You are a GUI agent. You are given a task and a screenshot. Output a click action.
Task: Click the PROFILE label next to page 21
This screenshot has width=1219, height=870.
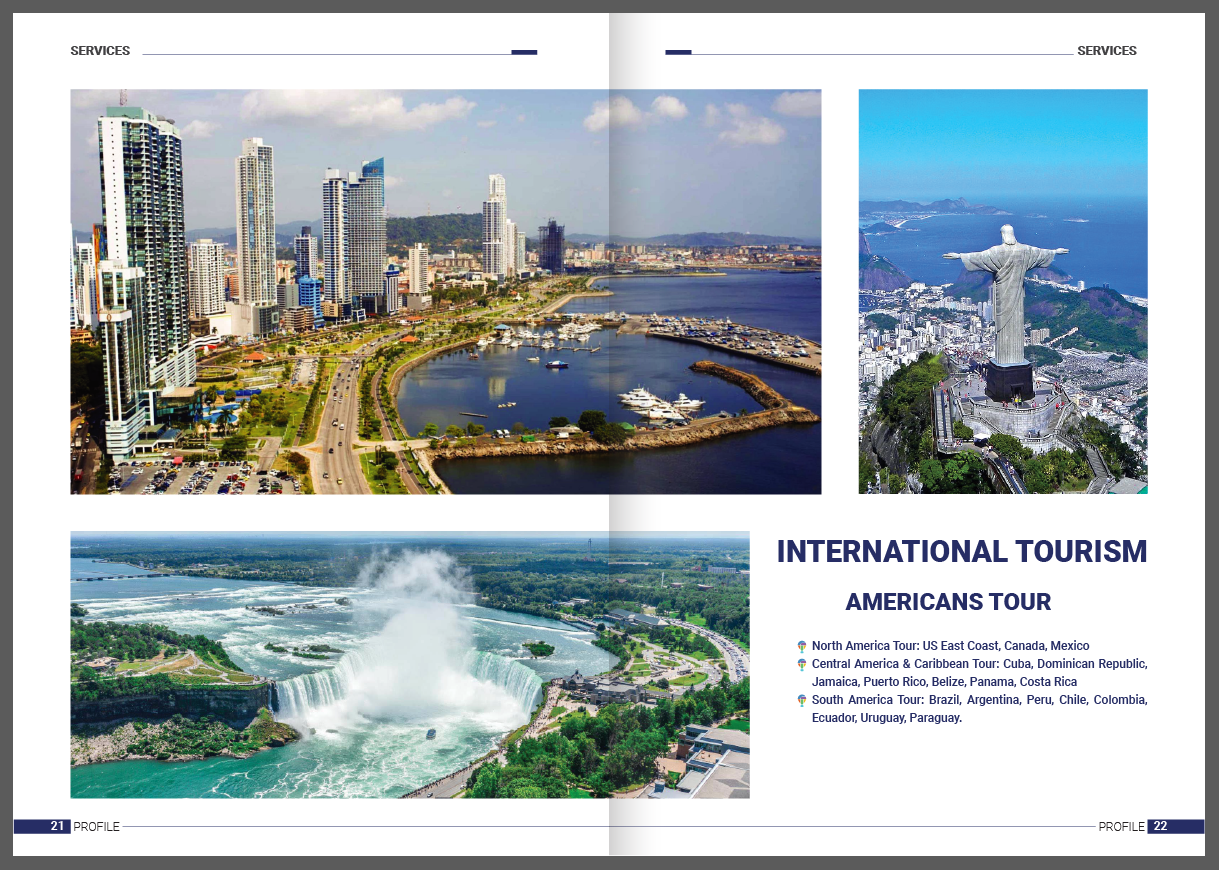coord(96,827)
